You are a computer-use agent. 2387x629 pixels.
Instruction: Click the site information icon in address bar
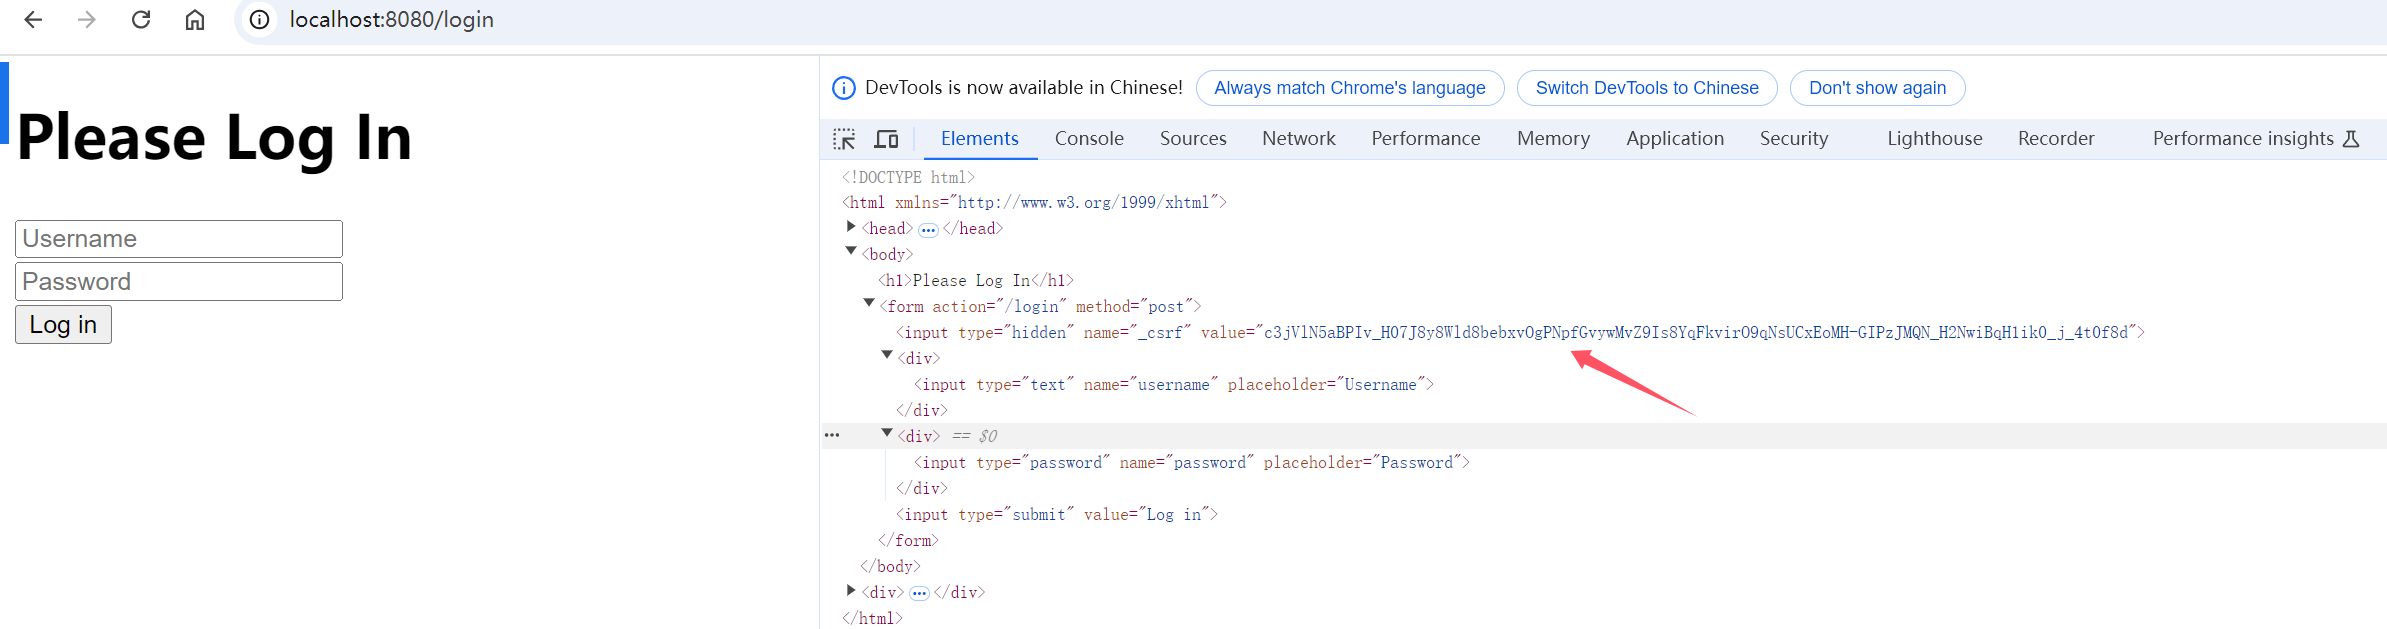(259, 20)
